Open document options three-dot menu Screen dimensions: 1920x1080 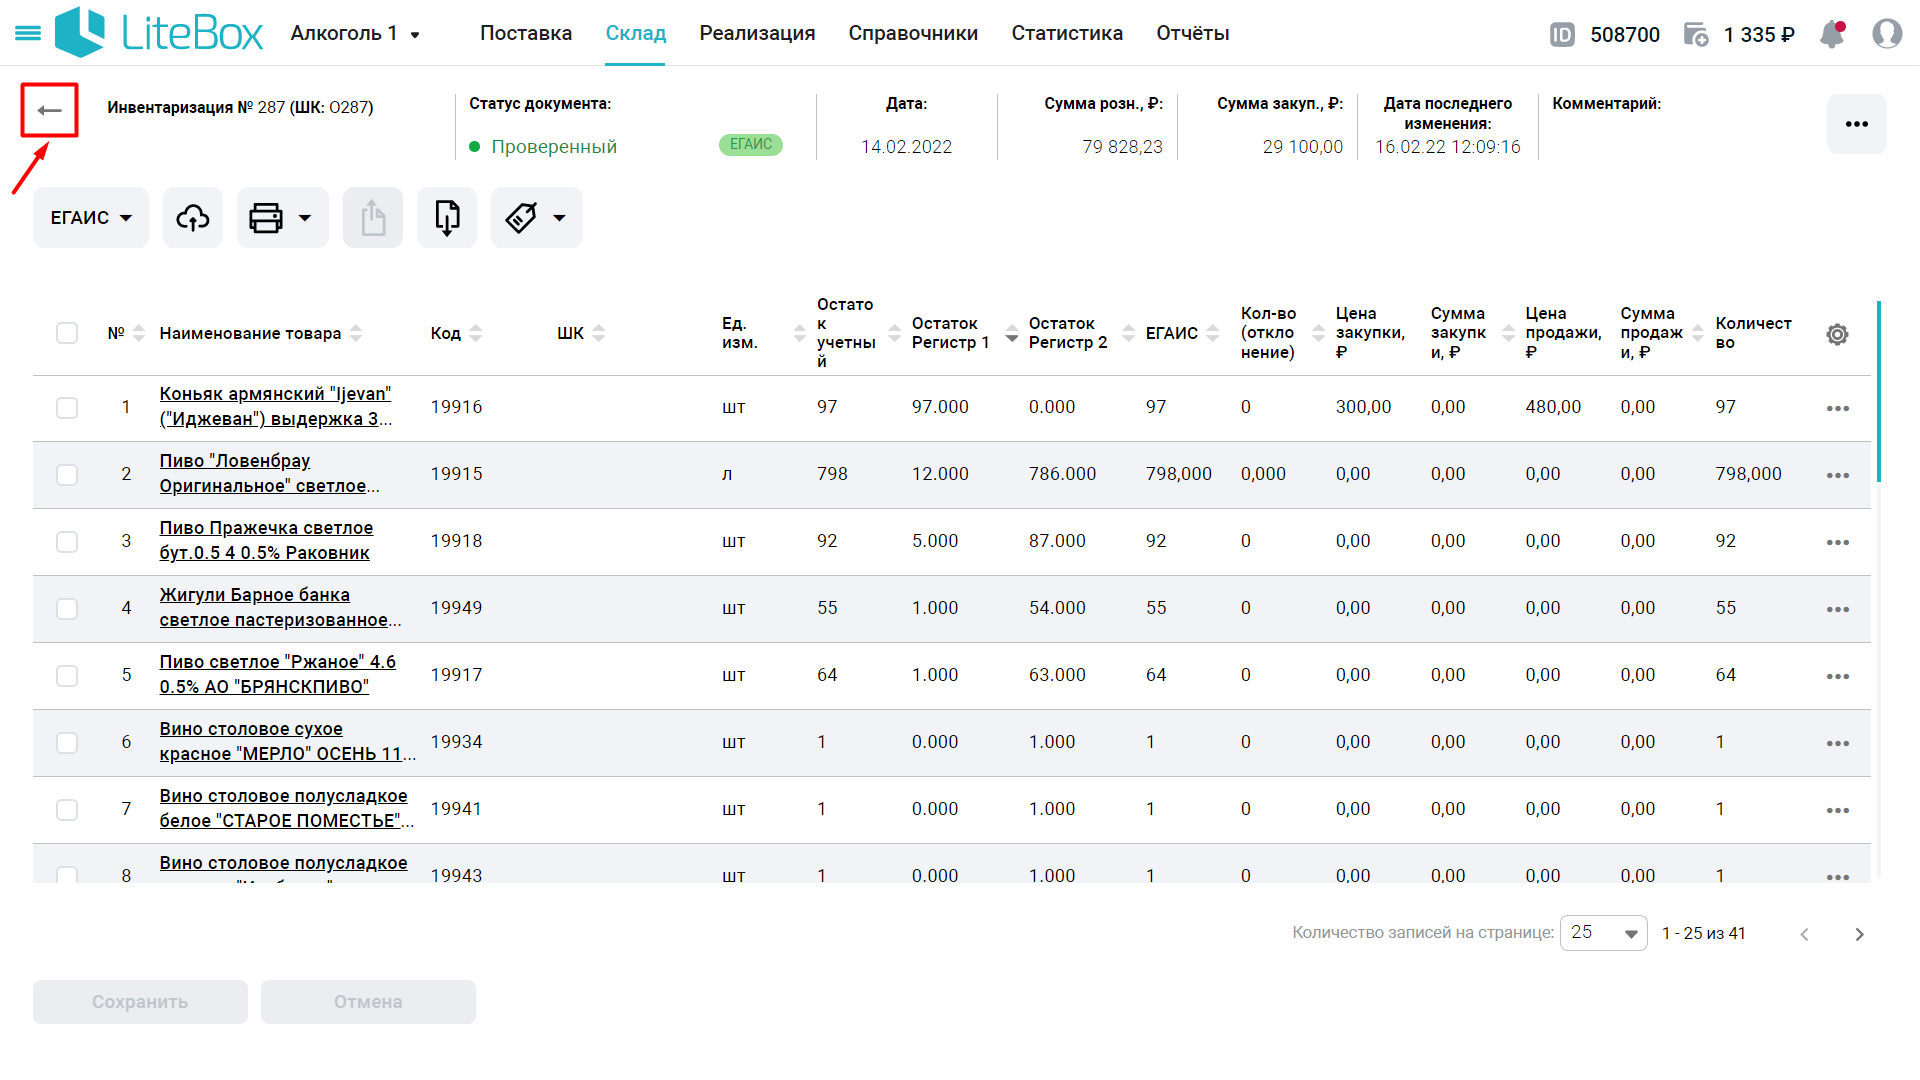[1857, 124]
